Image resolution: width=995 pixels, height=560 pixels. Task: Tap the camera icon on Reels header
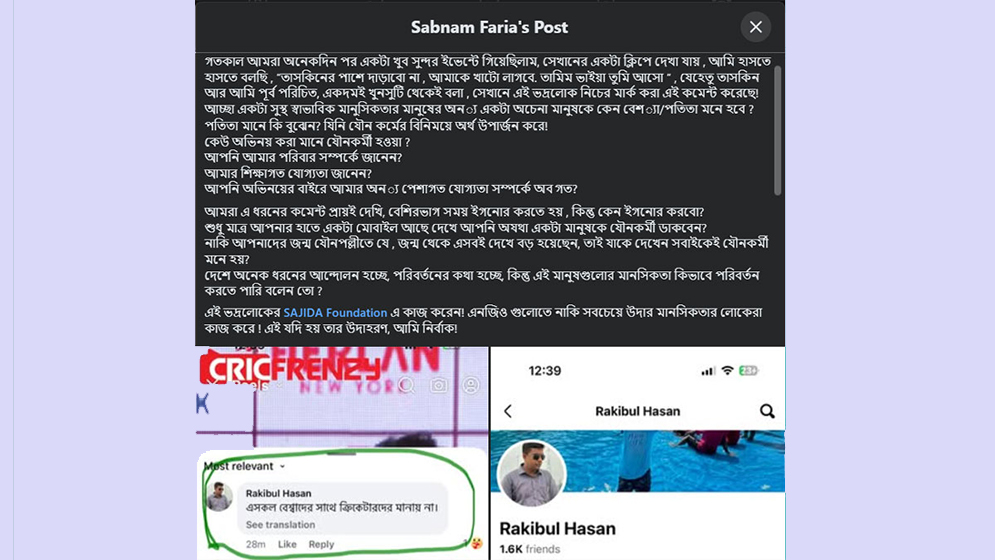(x=438, y=385)
